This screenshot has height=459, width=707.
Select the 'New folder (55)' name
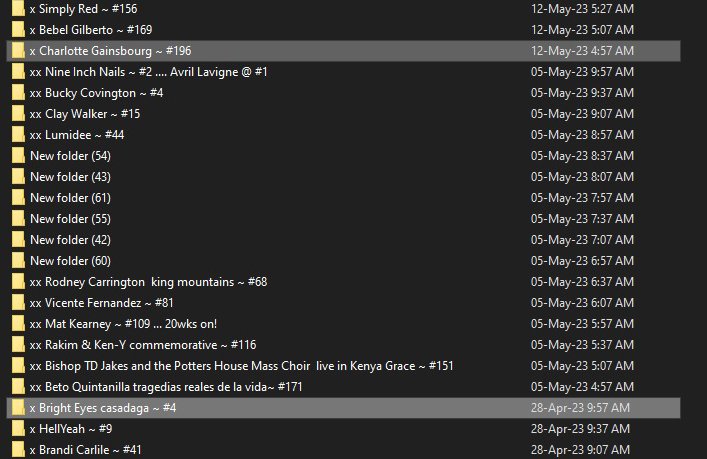tap(70, 219)
